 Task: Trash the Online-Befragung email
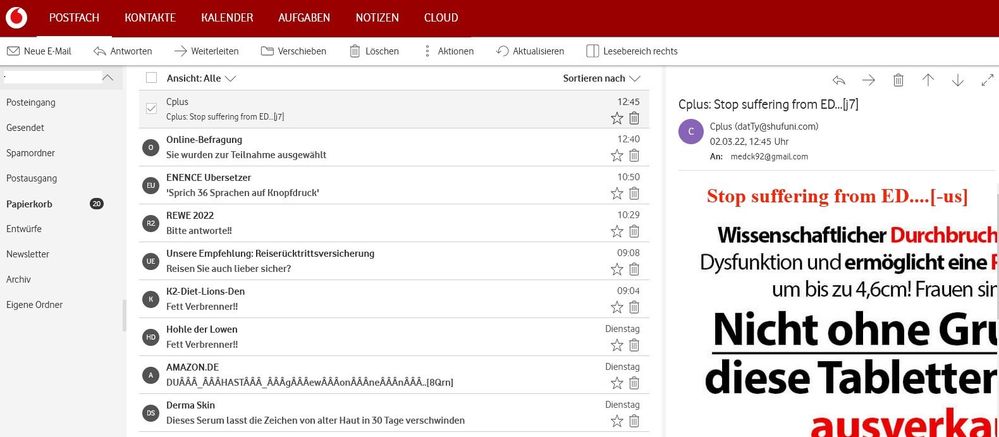click(634, 155)
